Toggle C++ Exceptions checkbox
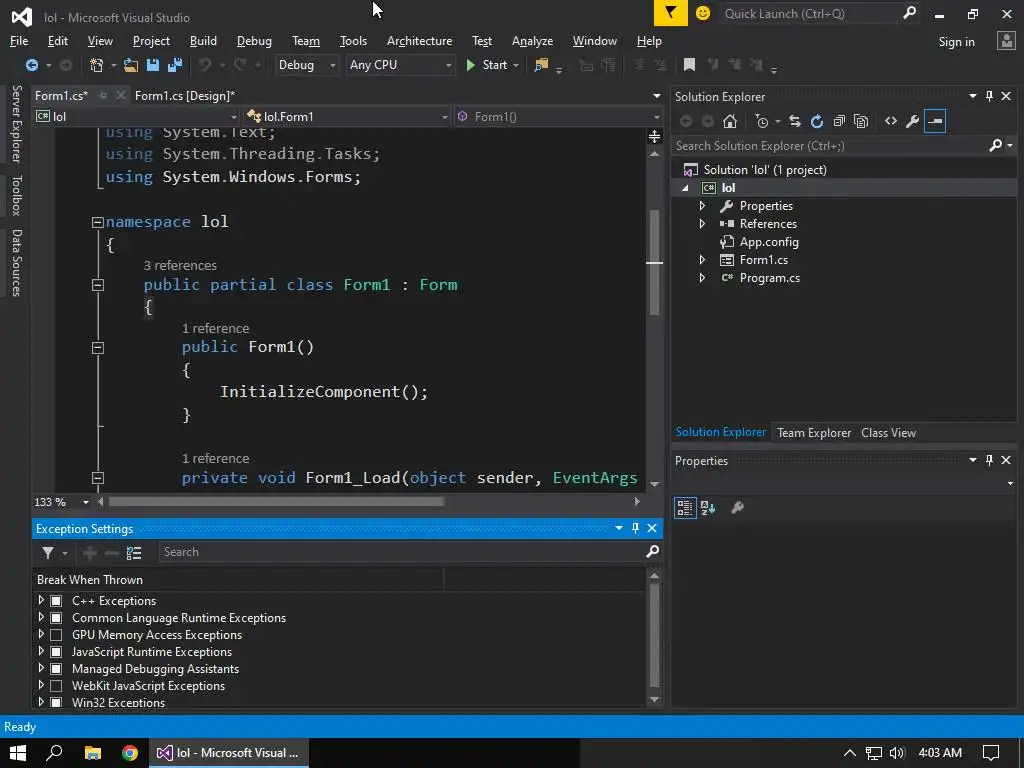The image size is (1024, 768). (x=56, y=601)
